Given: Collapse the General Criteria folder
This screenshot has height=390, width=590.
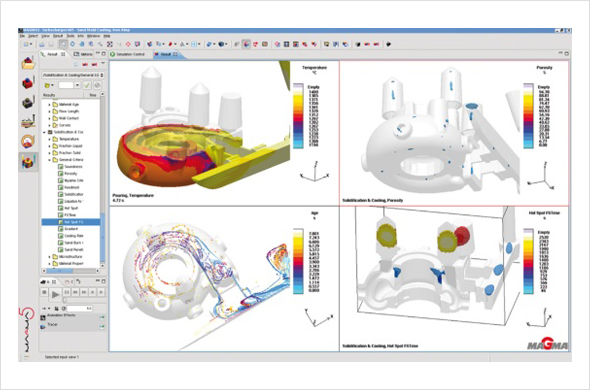Looking at the screenshot, I should (x=49, y=160).
